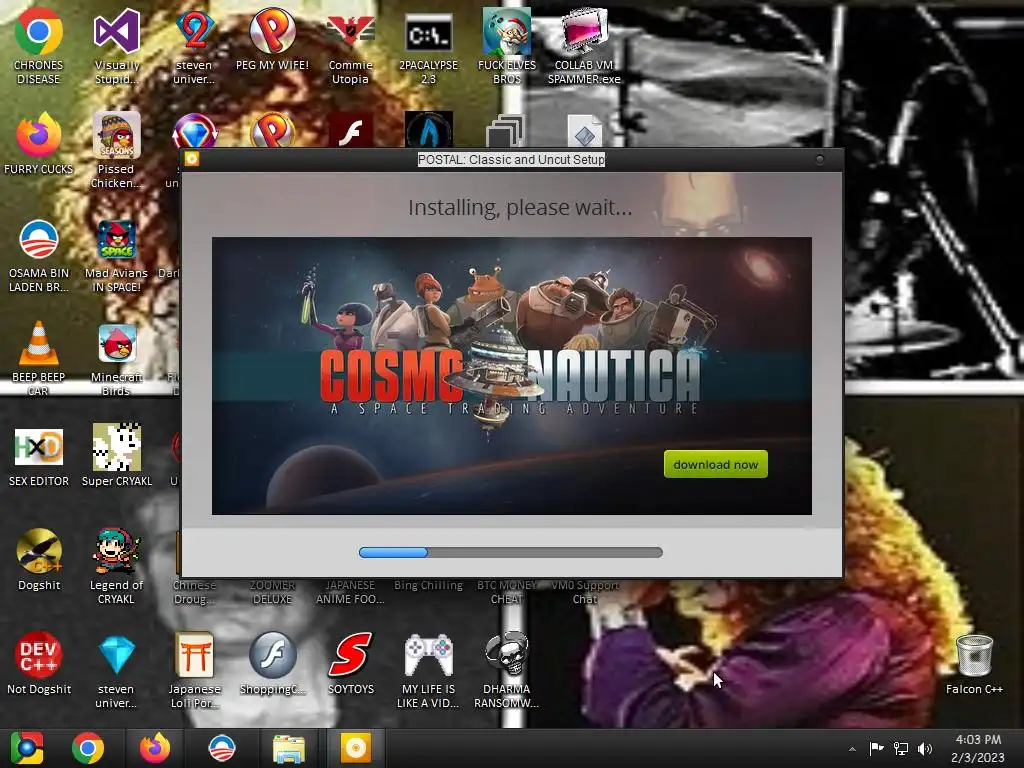Select the Mad Avians IN SPACE icon
The width and height of the screenshot is (1024, 768).
point(116,255)
